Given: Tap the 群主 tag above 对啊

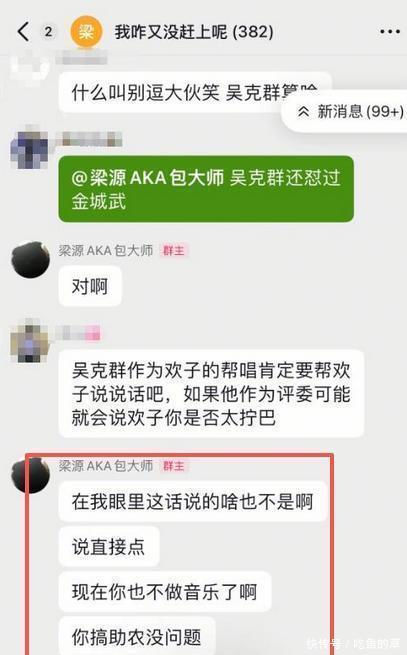Looking at the screenshot, I should point(173,251).
